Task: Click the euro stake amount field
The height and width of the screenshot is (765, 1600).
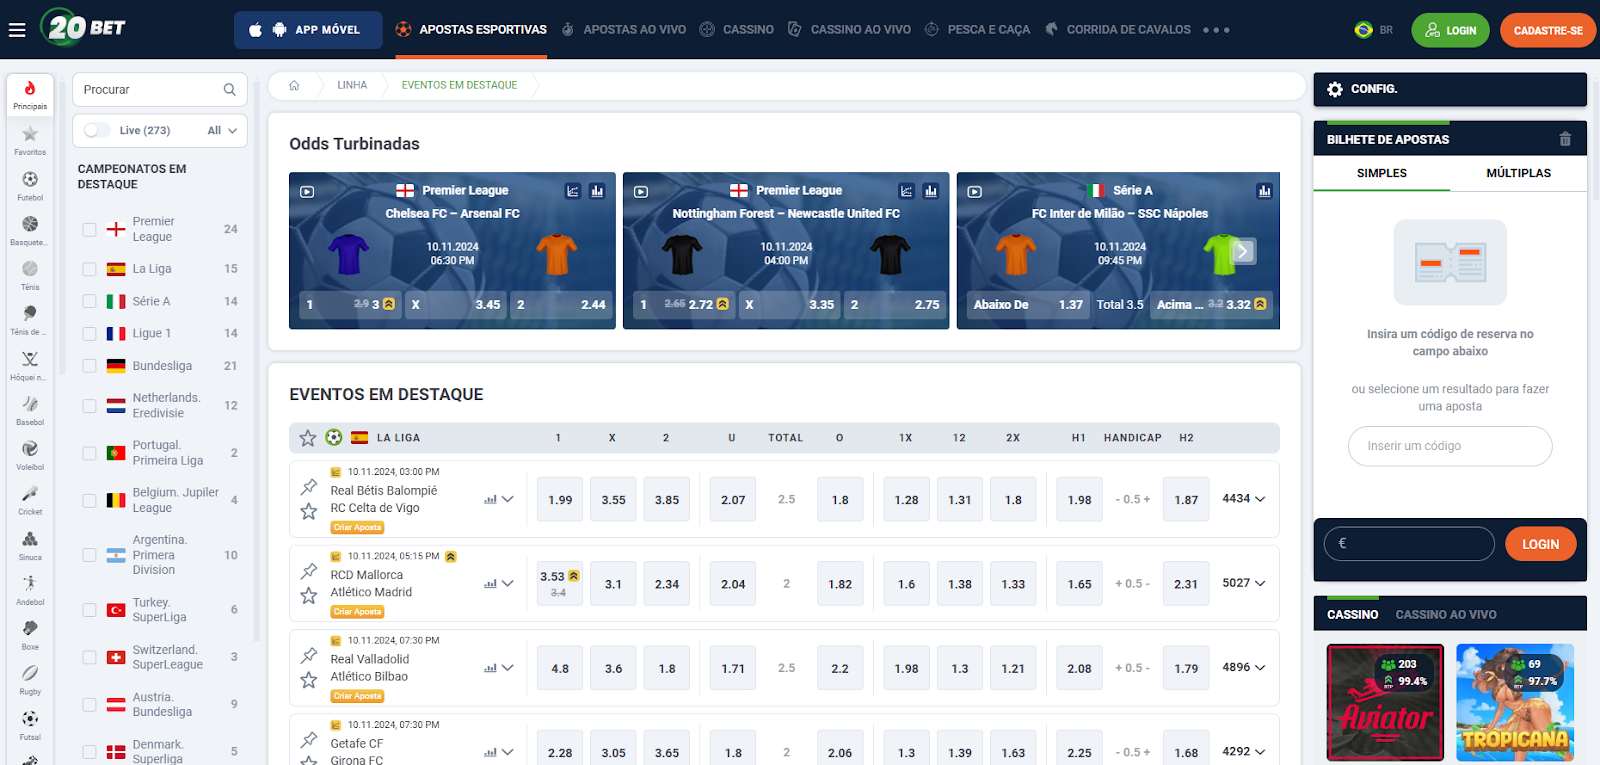Action: pos(1410,544)
